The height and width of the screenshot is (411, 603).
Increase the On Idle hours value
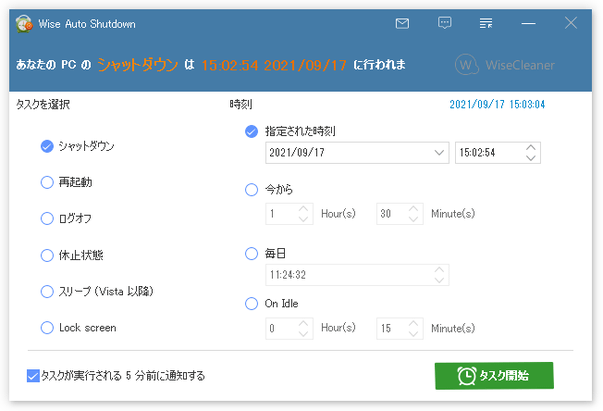[x=303, y=324]
